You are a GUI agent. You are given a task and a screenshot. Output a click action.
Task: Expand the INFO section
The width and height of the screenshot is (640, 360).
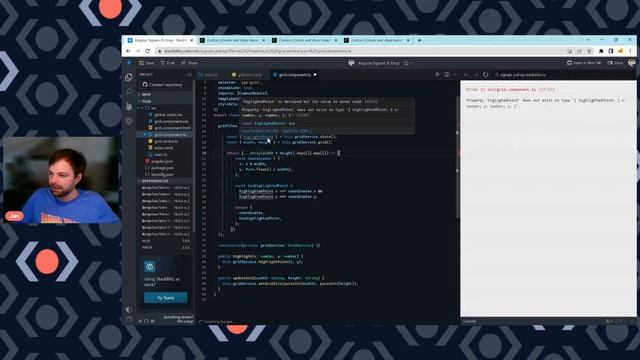[x=165, y=94]
